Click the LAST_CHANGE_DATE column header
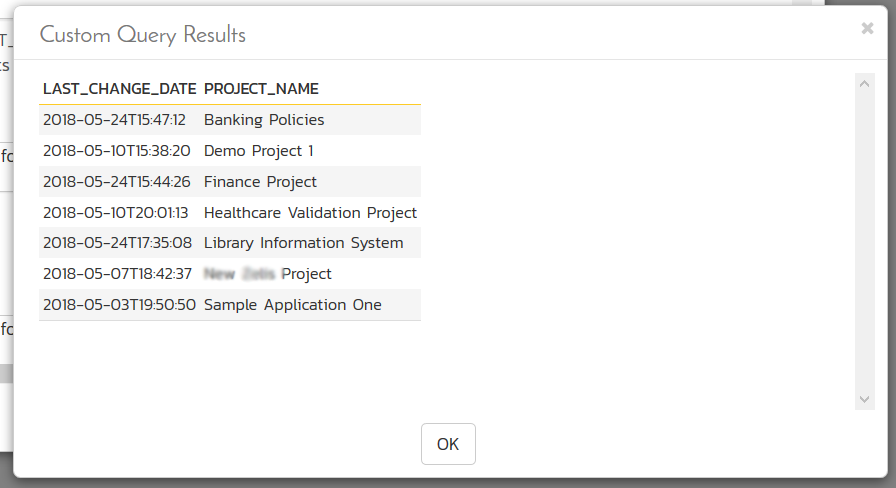 (119, 89)
